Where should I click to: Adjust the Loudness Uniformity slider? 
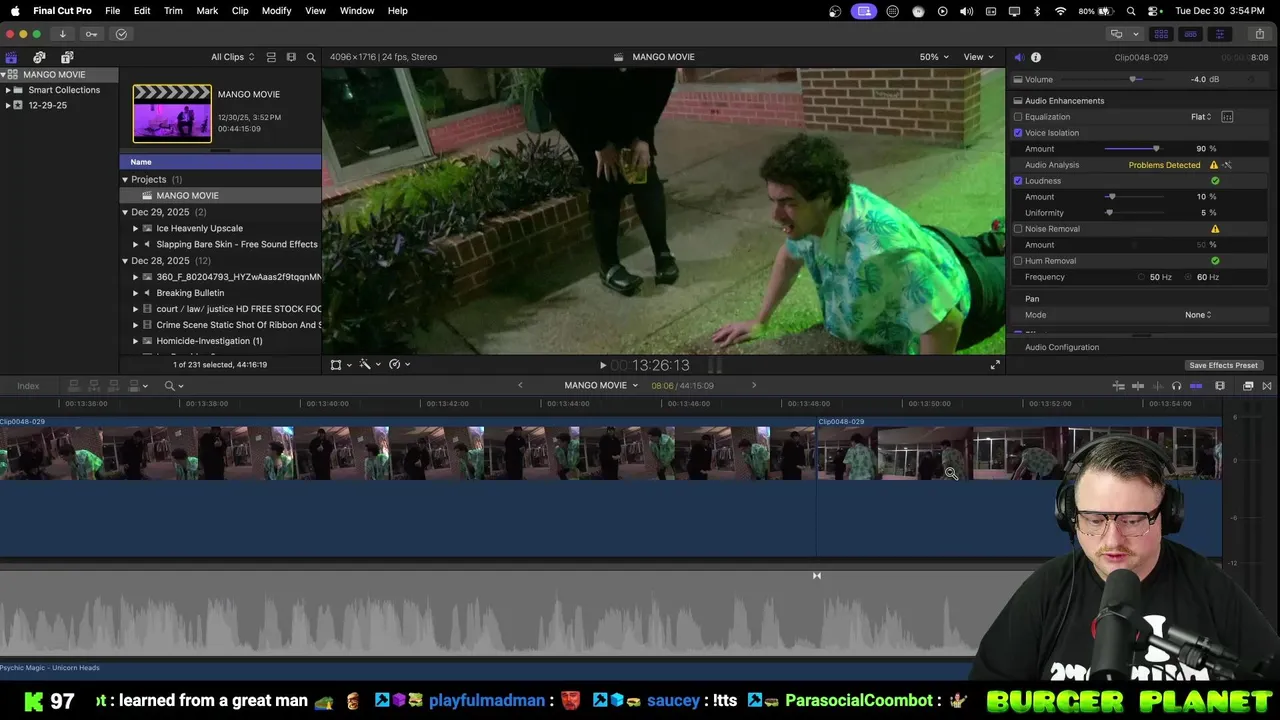pyautogui.click(x=1109, y=213)
